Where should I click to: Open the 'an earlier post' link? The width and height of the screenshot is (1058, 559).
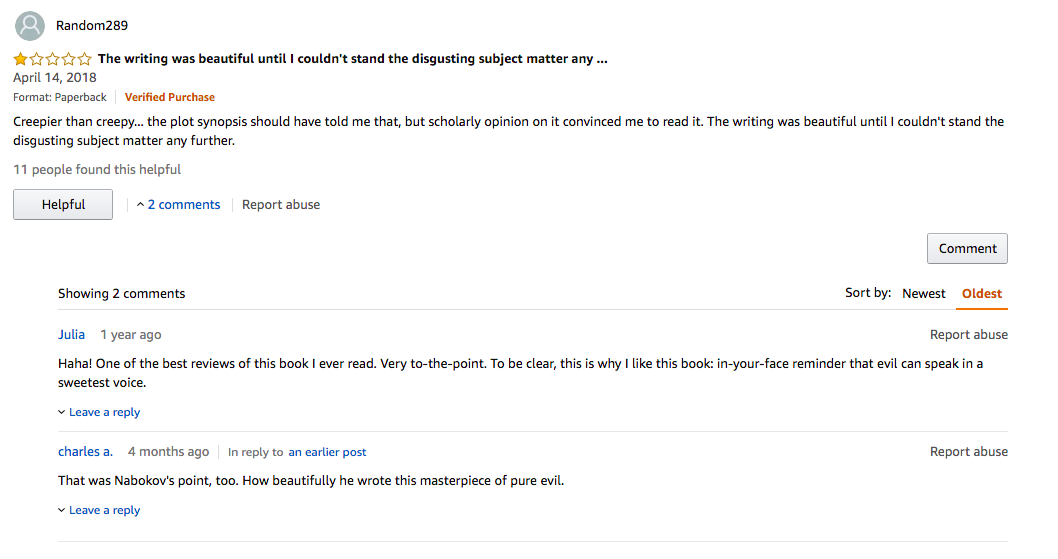tap(327, 452)
